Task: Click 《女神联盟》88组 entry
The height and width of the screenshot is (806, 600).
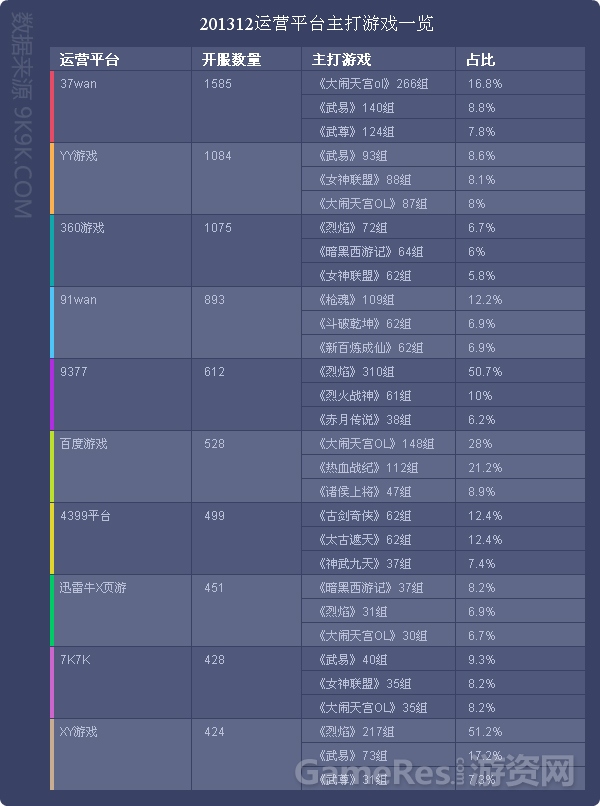Action: 364,180
